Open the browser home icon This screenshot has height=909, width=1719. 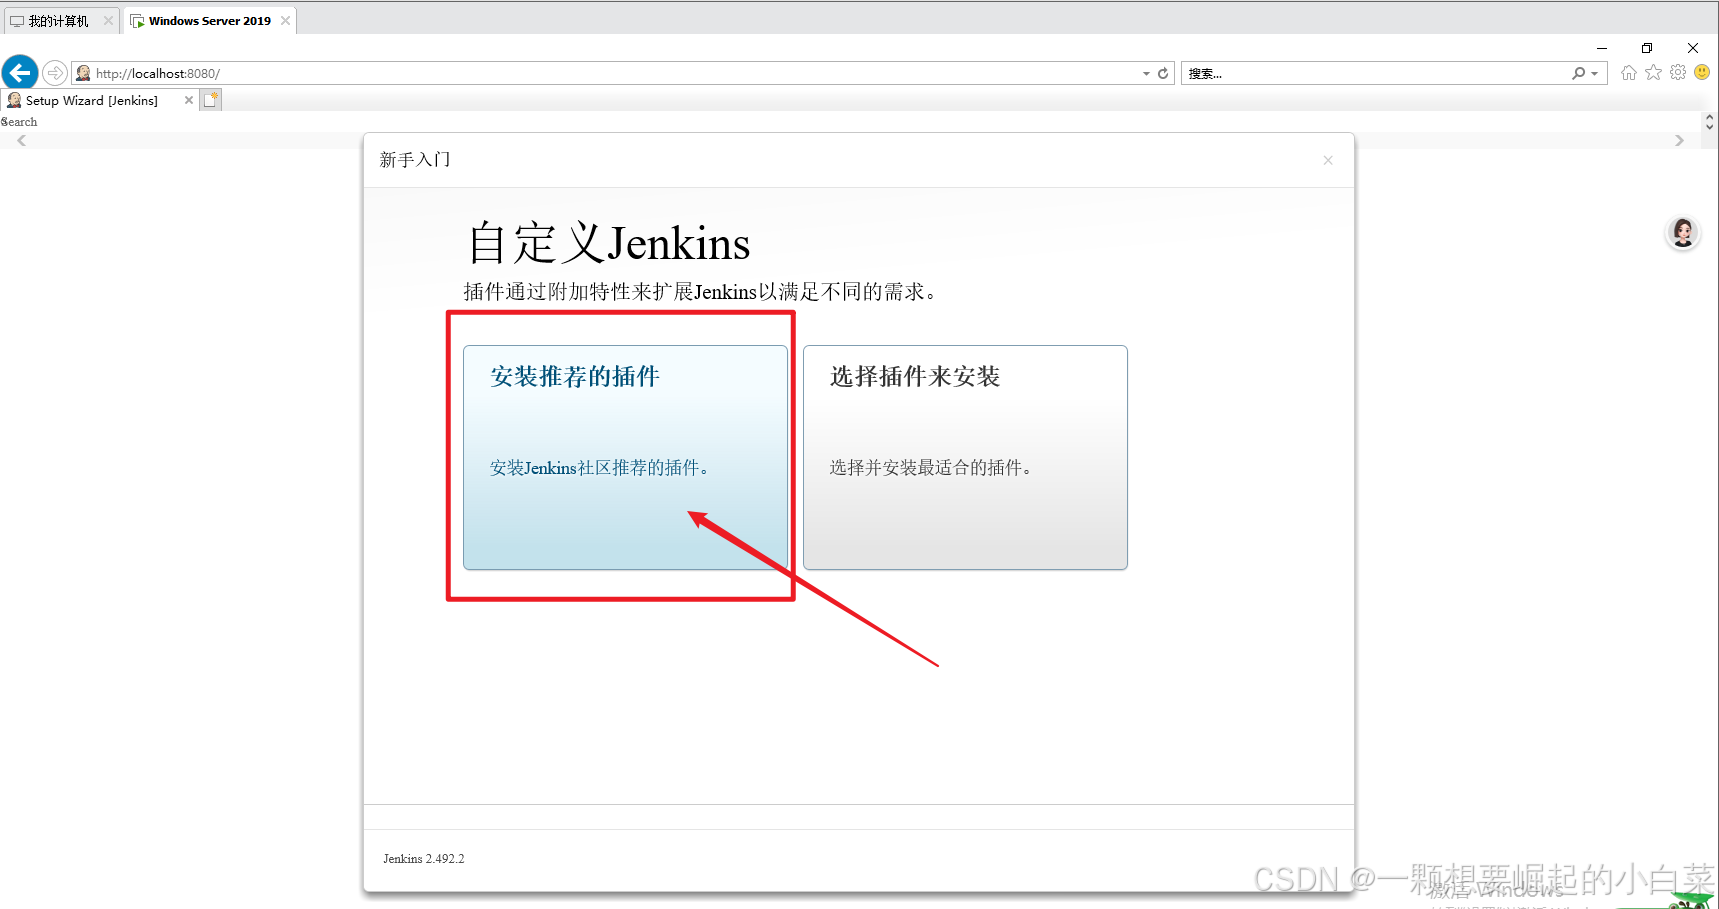[x=1629, y=73]
